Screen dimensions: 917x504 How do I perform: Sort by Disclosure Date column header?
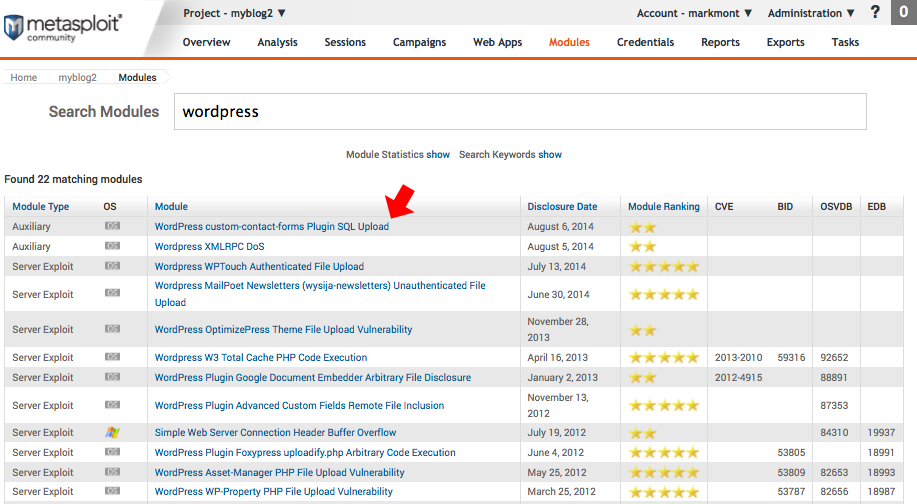[x=562, y=207]
